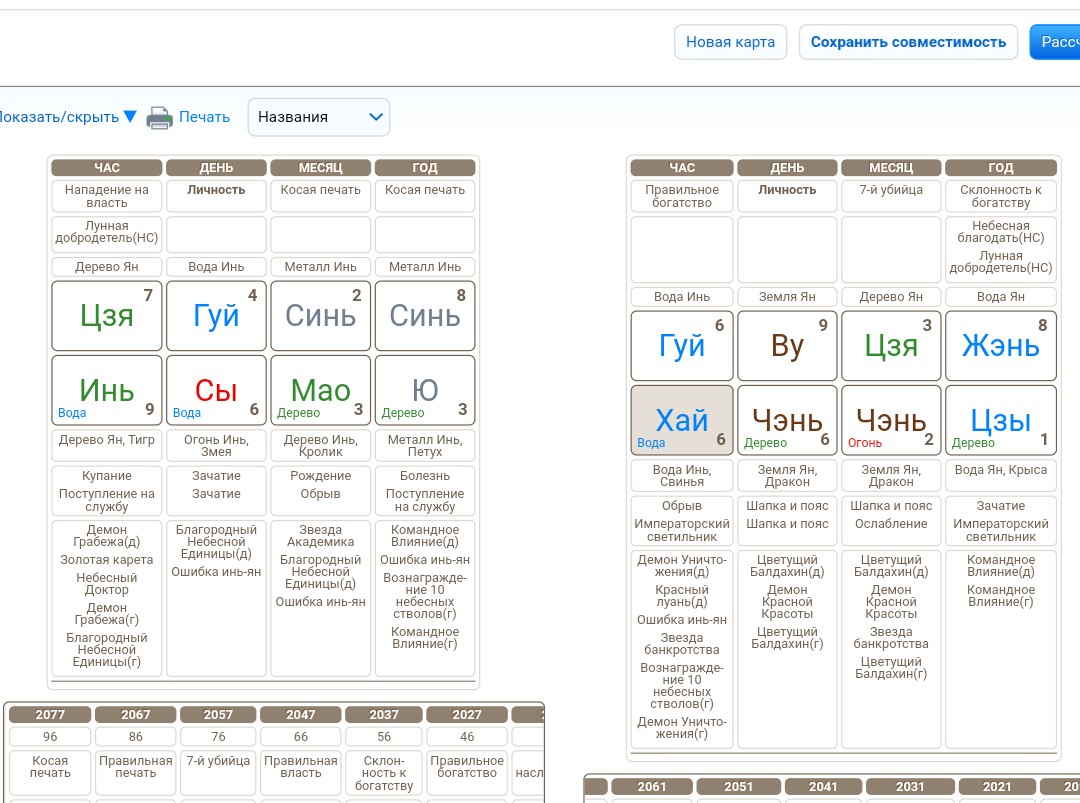Select the green Цзя tile in left chart

click(x=107, y=316)
